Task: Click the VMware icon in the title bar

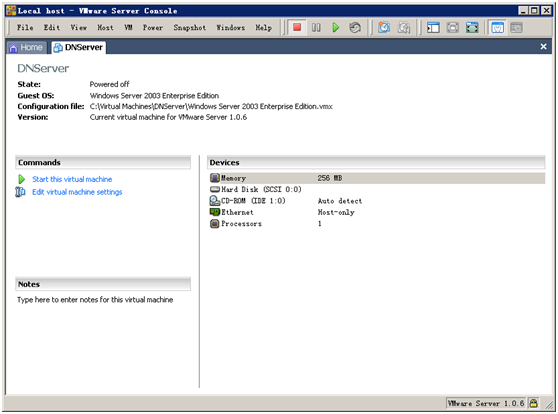Action: coord(11,11)
